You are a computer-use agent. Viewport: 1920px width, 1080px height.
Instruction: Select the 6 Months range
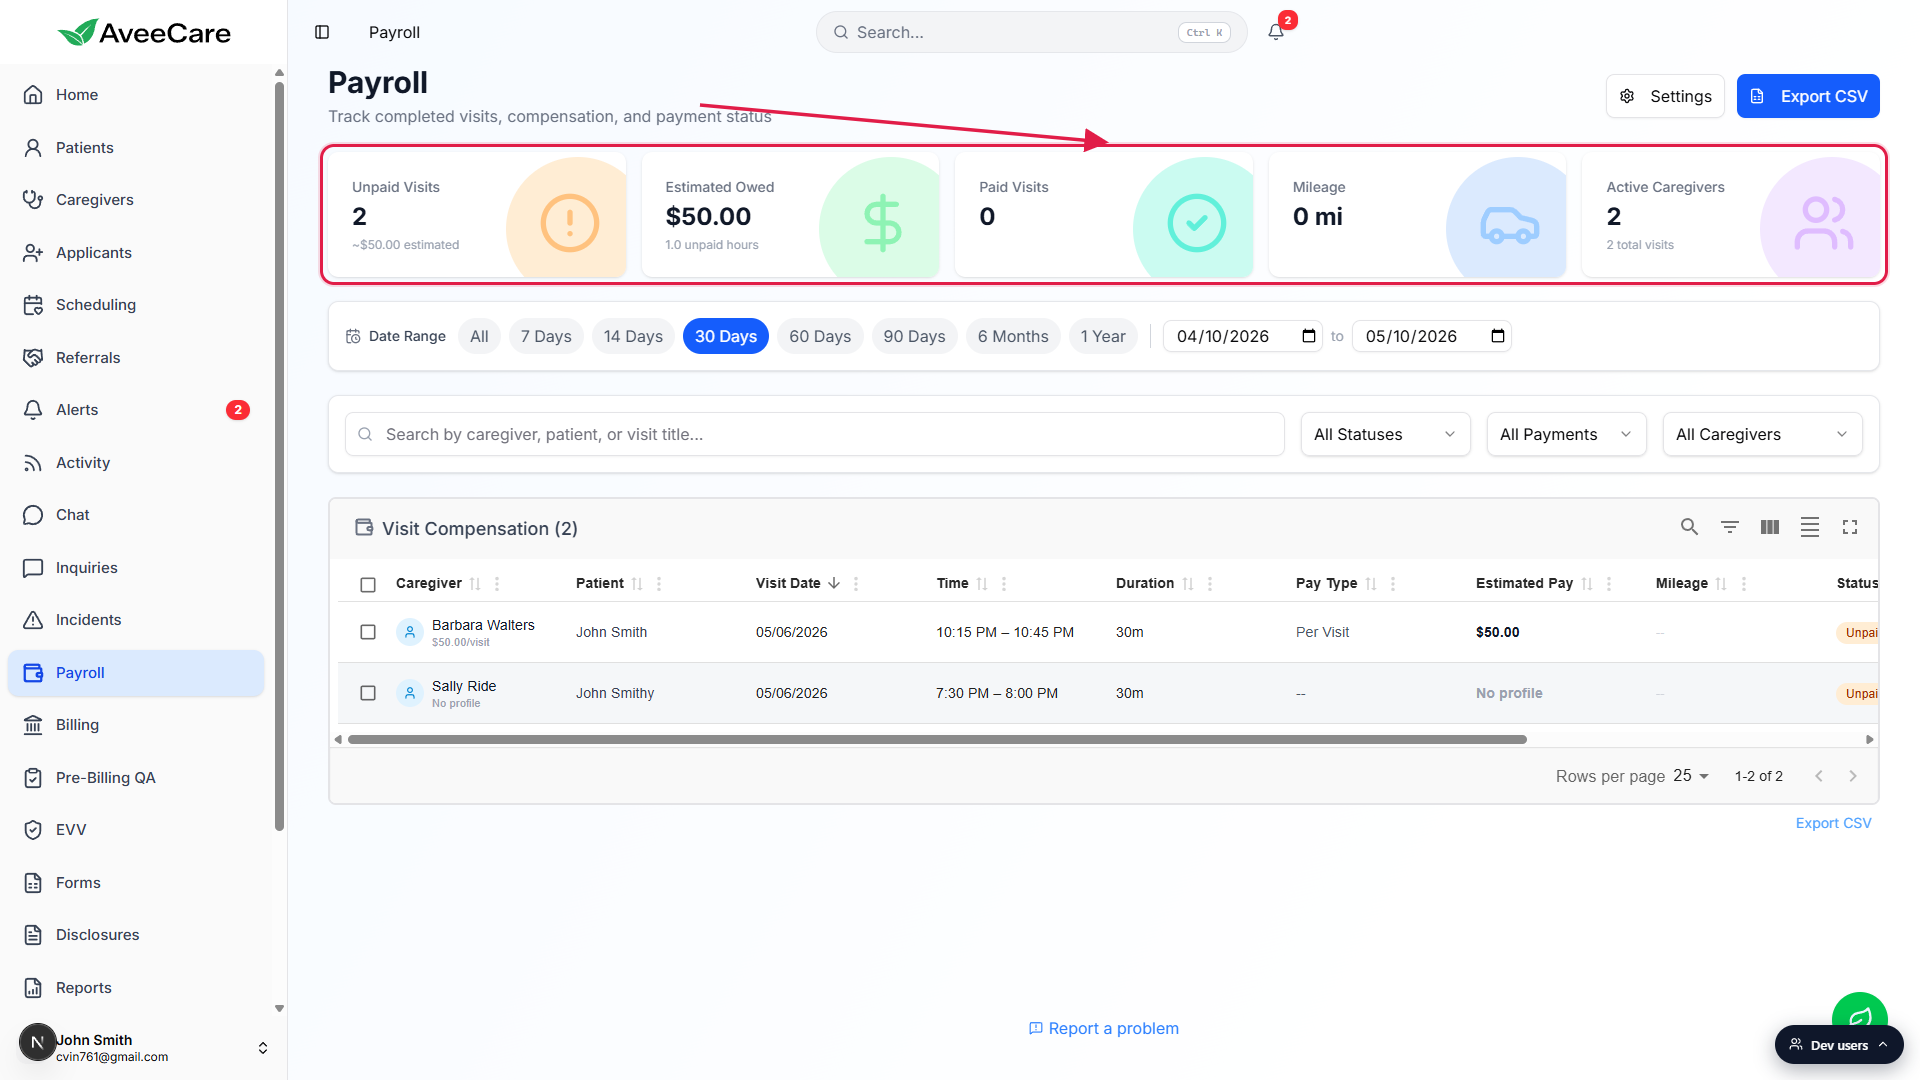(1013, 336)
